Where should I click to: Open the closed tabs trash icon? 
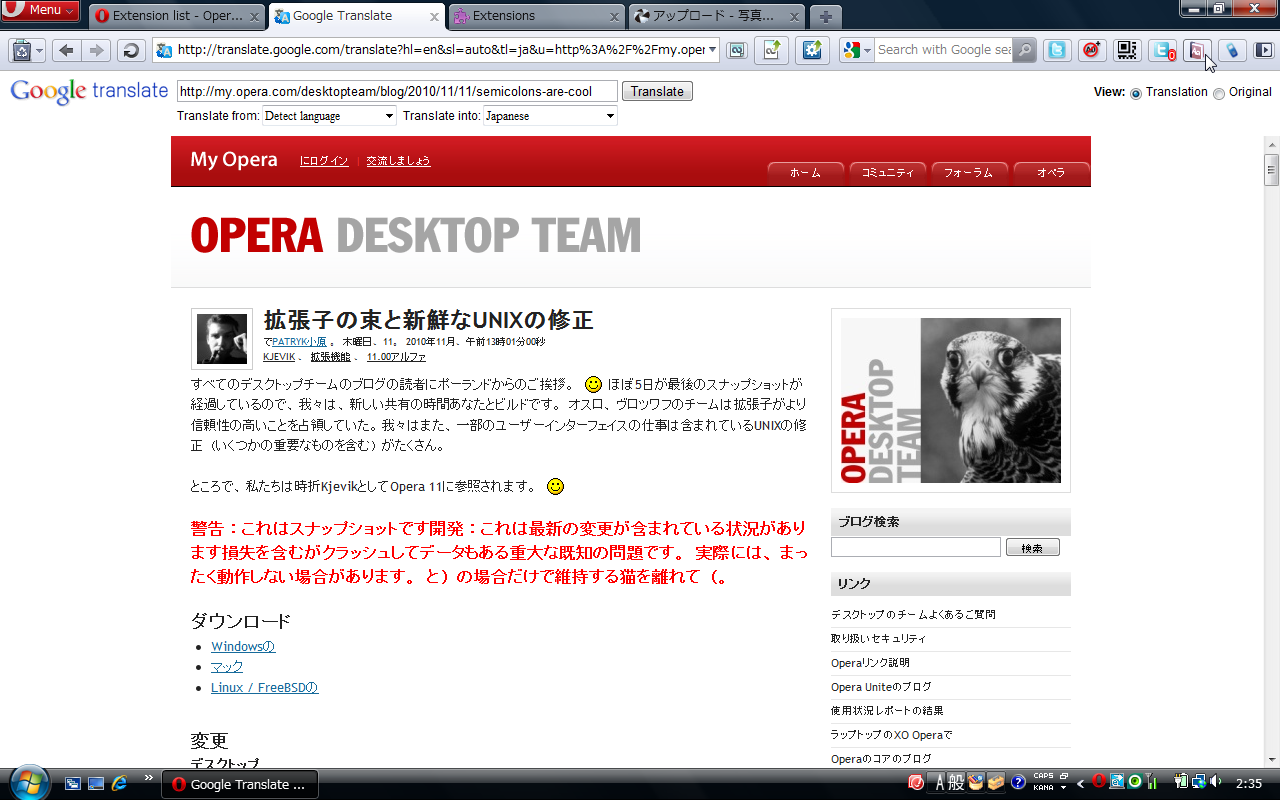tap(21, 50)
